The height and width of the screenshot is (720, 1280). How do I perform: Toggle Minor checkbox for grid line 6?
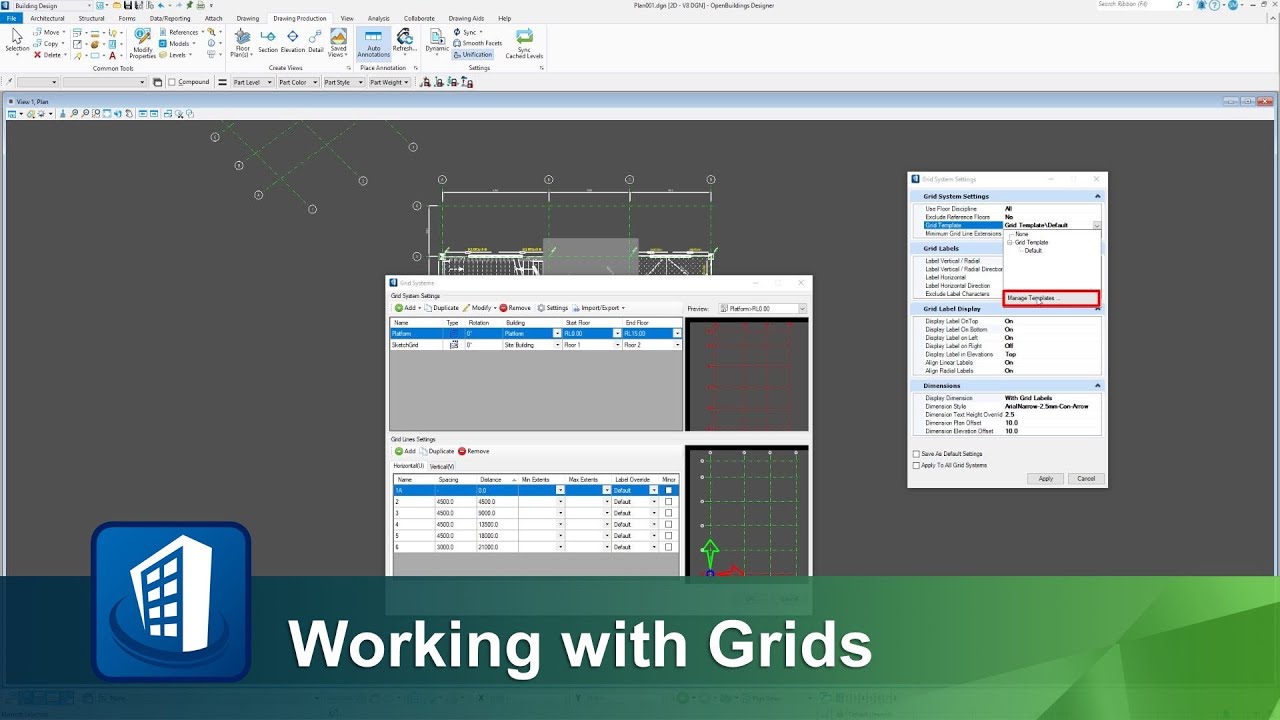click(668, 547)
